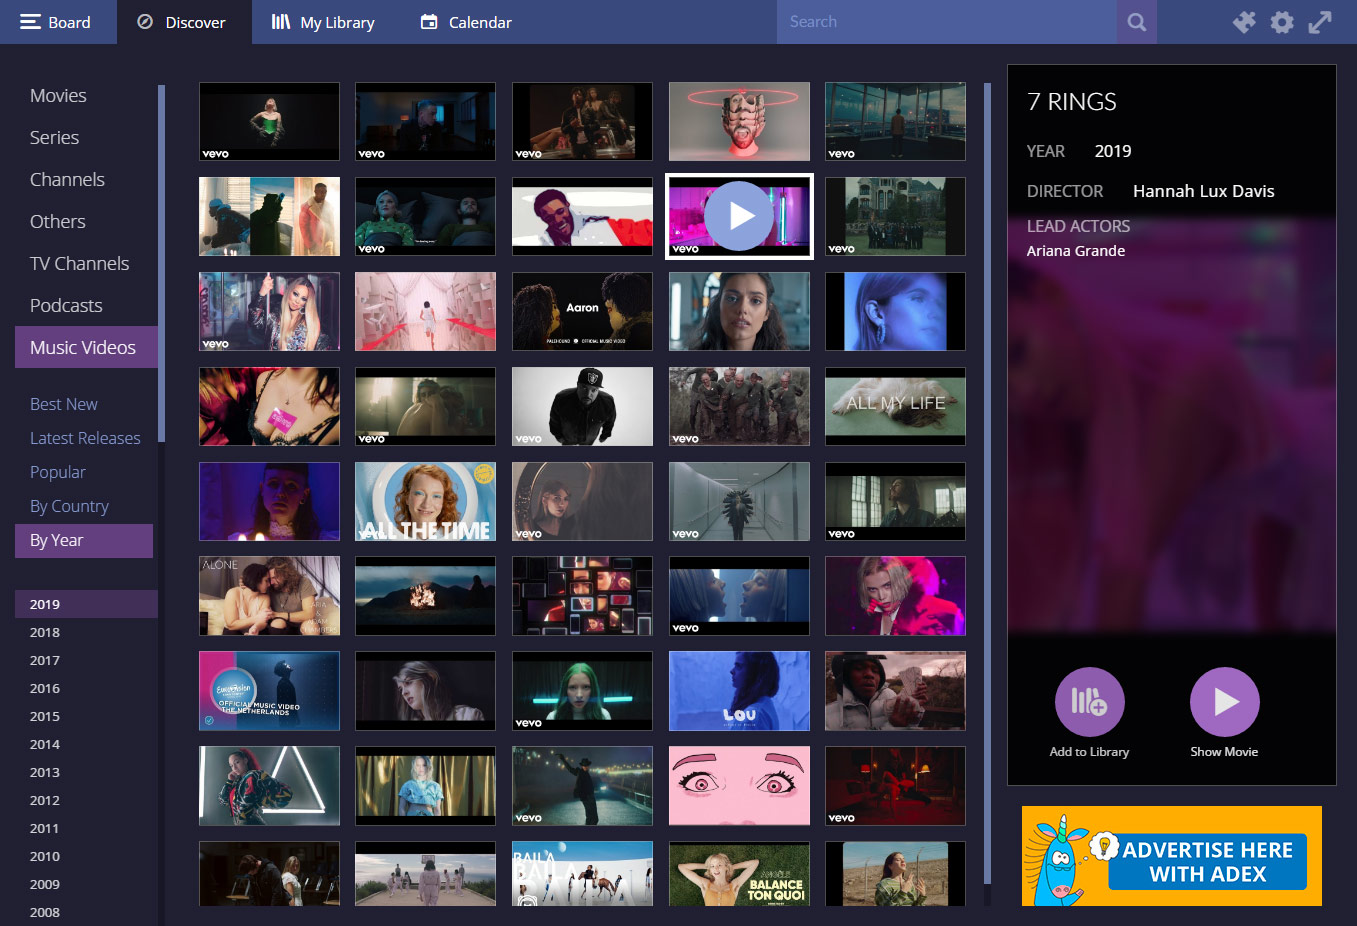Screen dimensions: 1357x926
Task: Filter by year 2017
Action: 86,660
